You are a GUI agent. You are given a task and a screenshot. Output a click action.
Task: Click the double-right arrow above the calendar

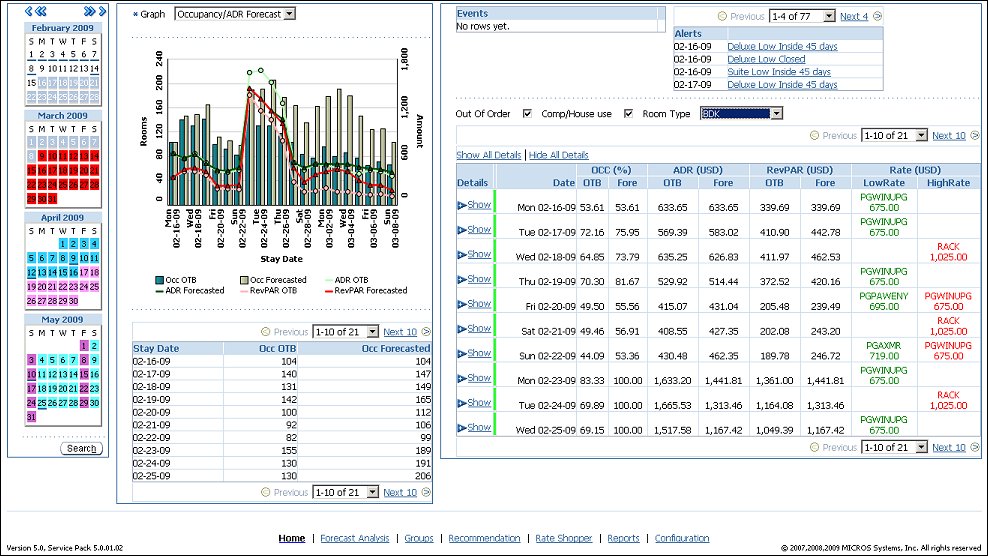88,10
